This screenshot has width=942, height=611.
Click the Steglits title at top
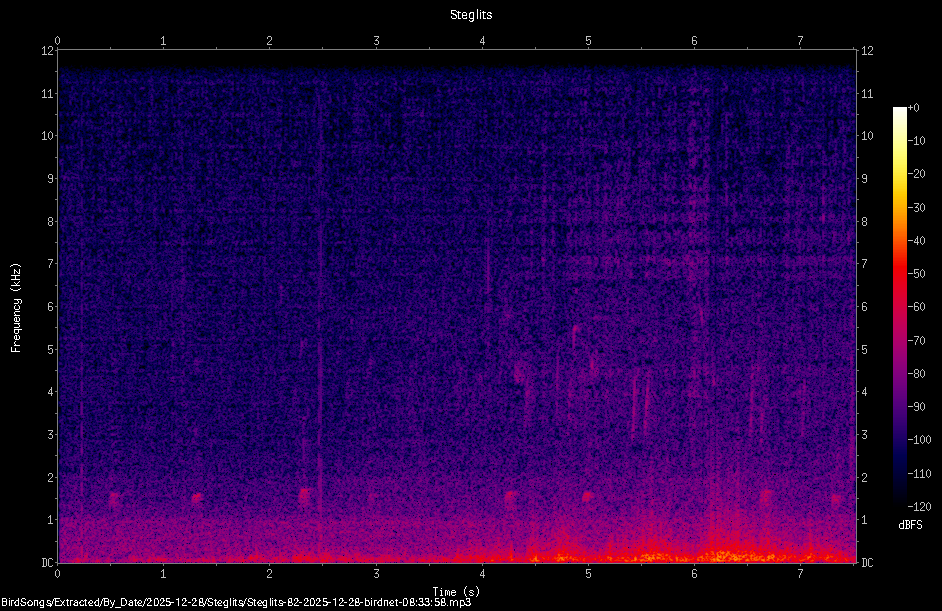point(471,15)
